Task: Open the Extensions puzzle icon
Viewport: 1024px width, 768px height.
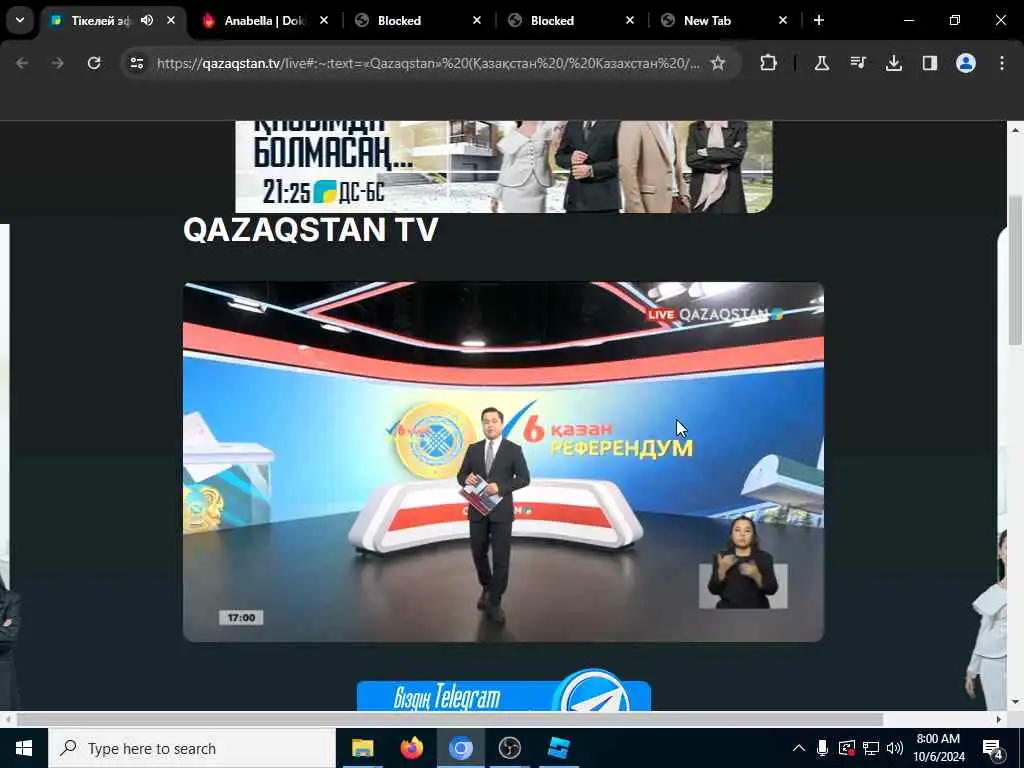Action: 769,63
